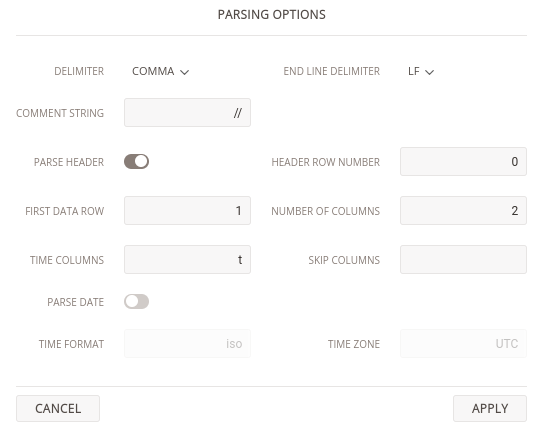Click the Parse Header label
Screen dimensions: 543x439
point(69,162)
